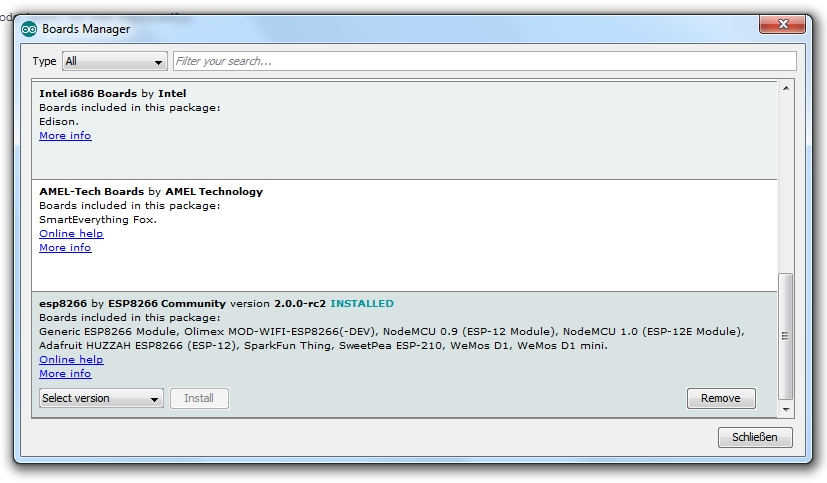Click the 'Edison.' board text
Screen dimensions: 827x483
tap(59, 121)
